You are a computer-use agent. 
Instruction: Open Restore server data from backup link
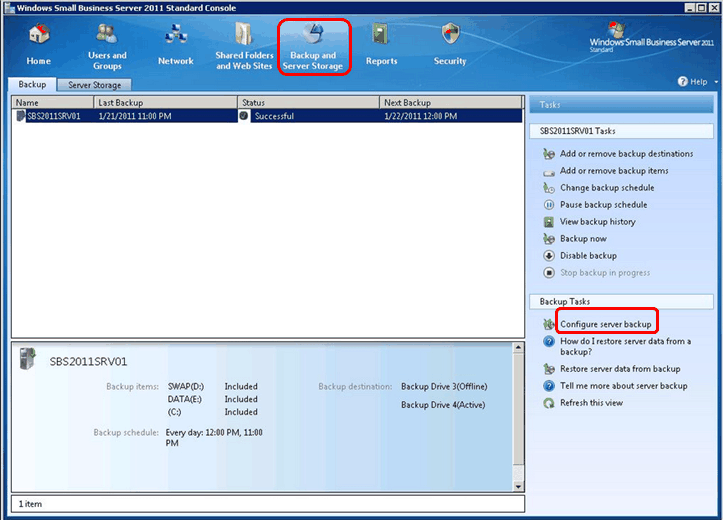point(620,369)
